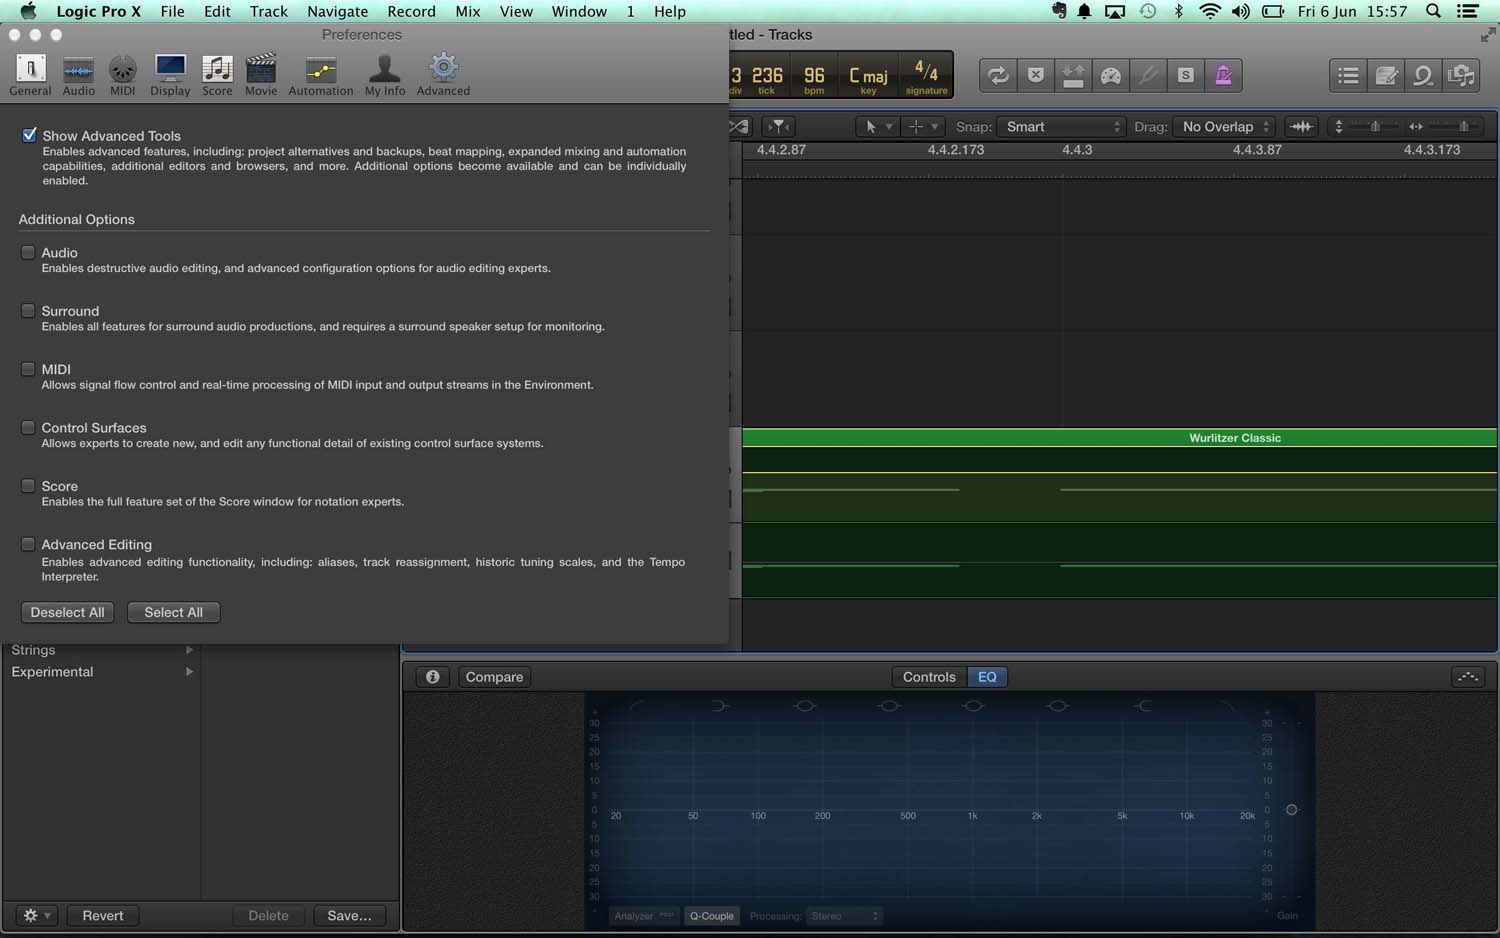Uncheck Show Advanced Tools

[x=29, y=135]
